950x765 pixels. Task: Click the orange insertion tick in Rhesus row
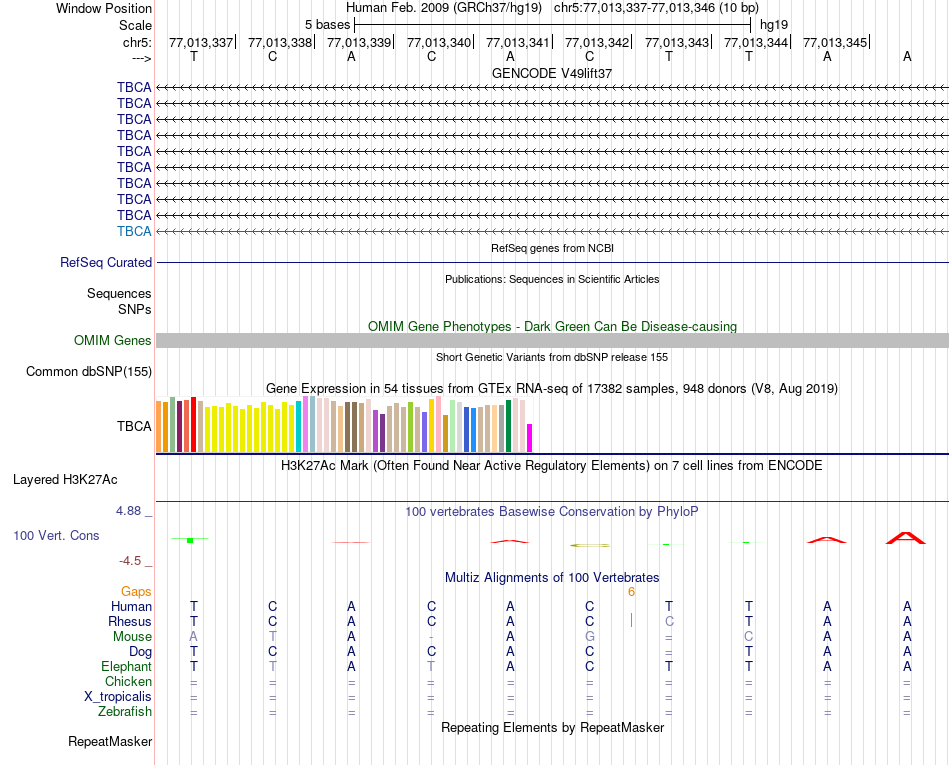click(631, 620)
